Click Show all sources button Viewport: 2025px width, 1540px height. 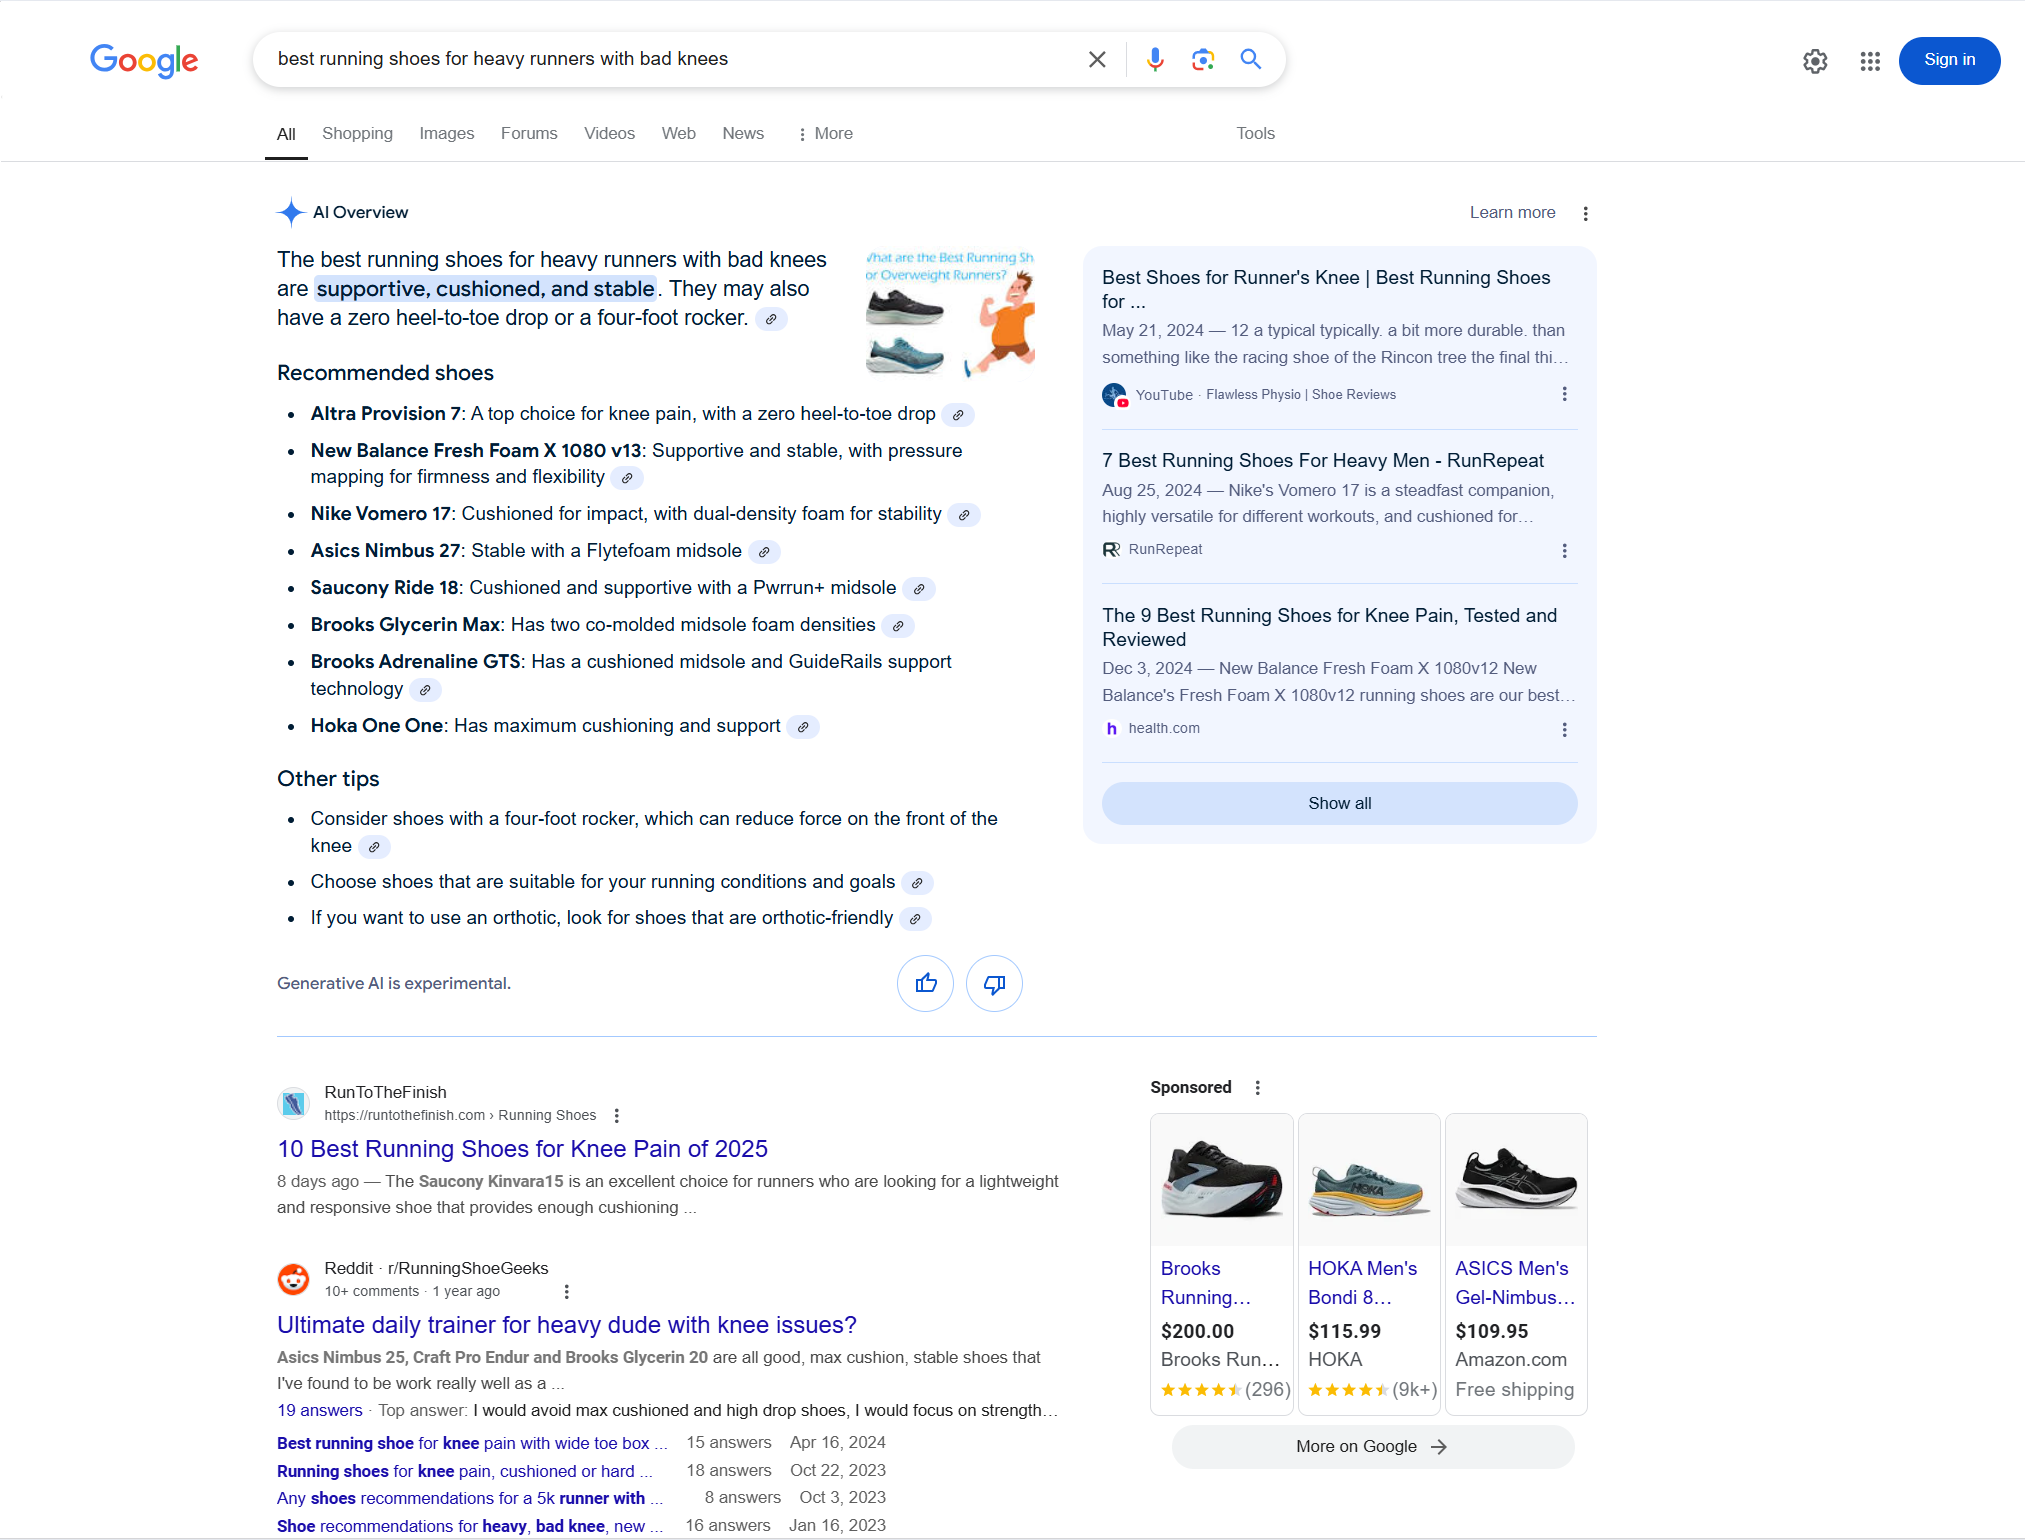point(1339,804)
